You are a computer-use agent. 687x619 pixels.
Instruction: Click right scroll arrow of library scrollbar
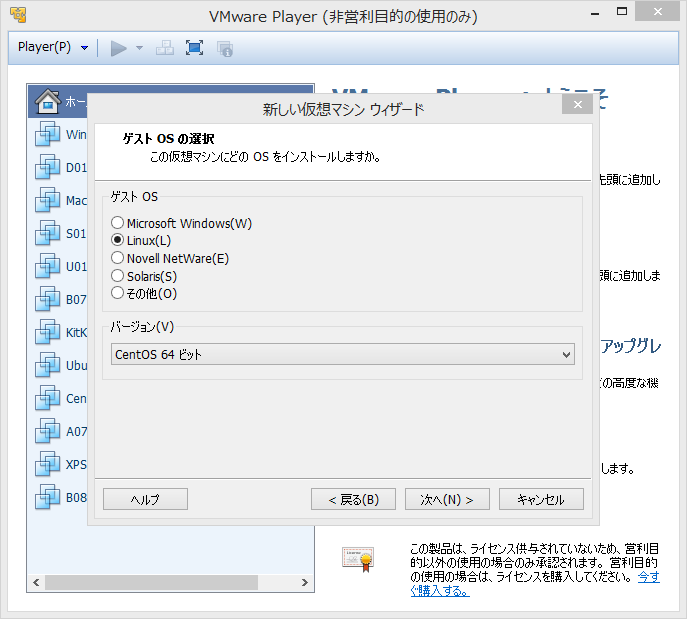[305, 582]
